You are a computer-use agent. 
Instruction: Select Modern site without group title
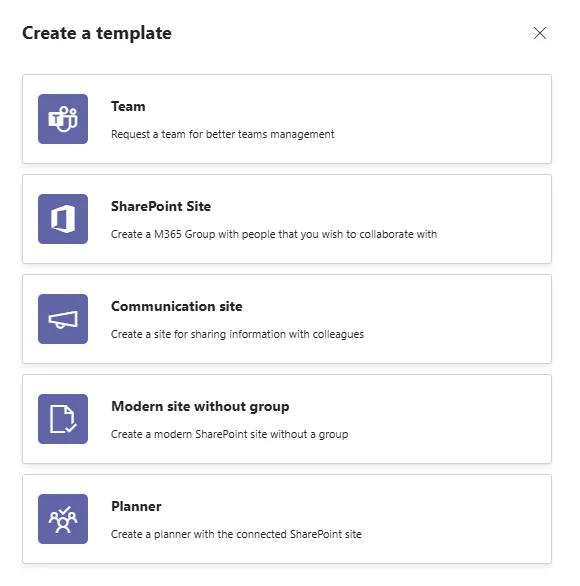(200, 407)
